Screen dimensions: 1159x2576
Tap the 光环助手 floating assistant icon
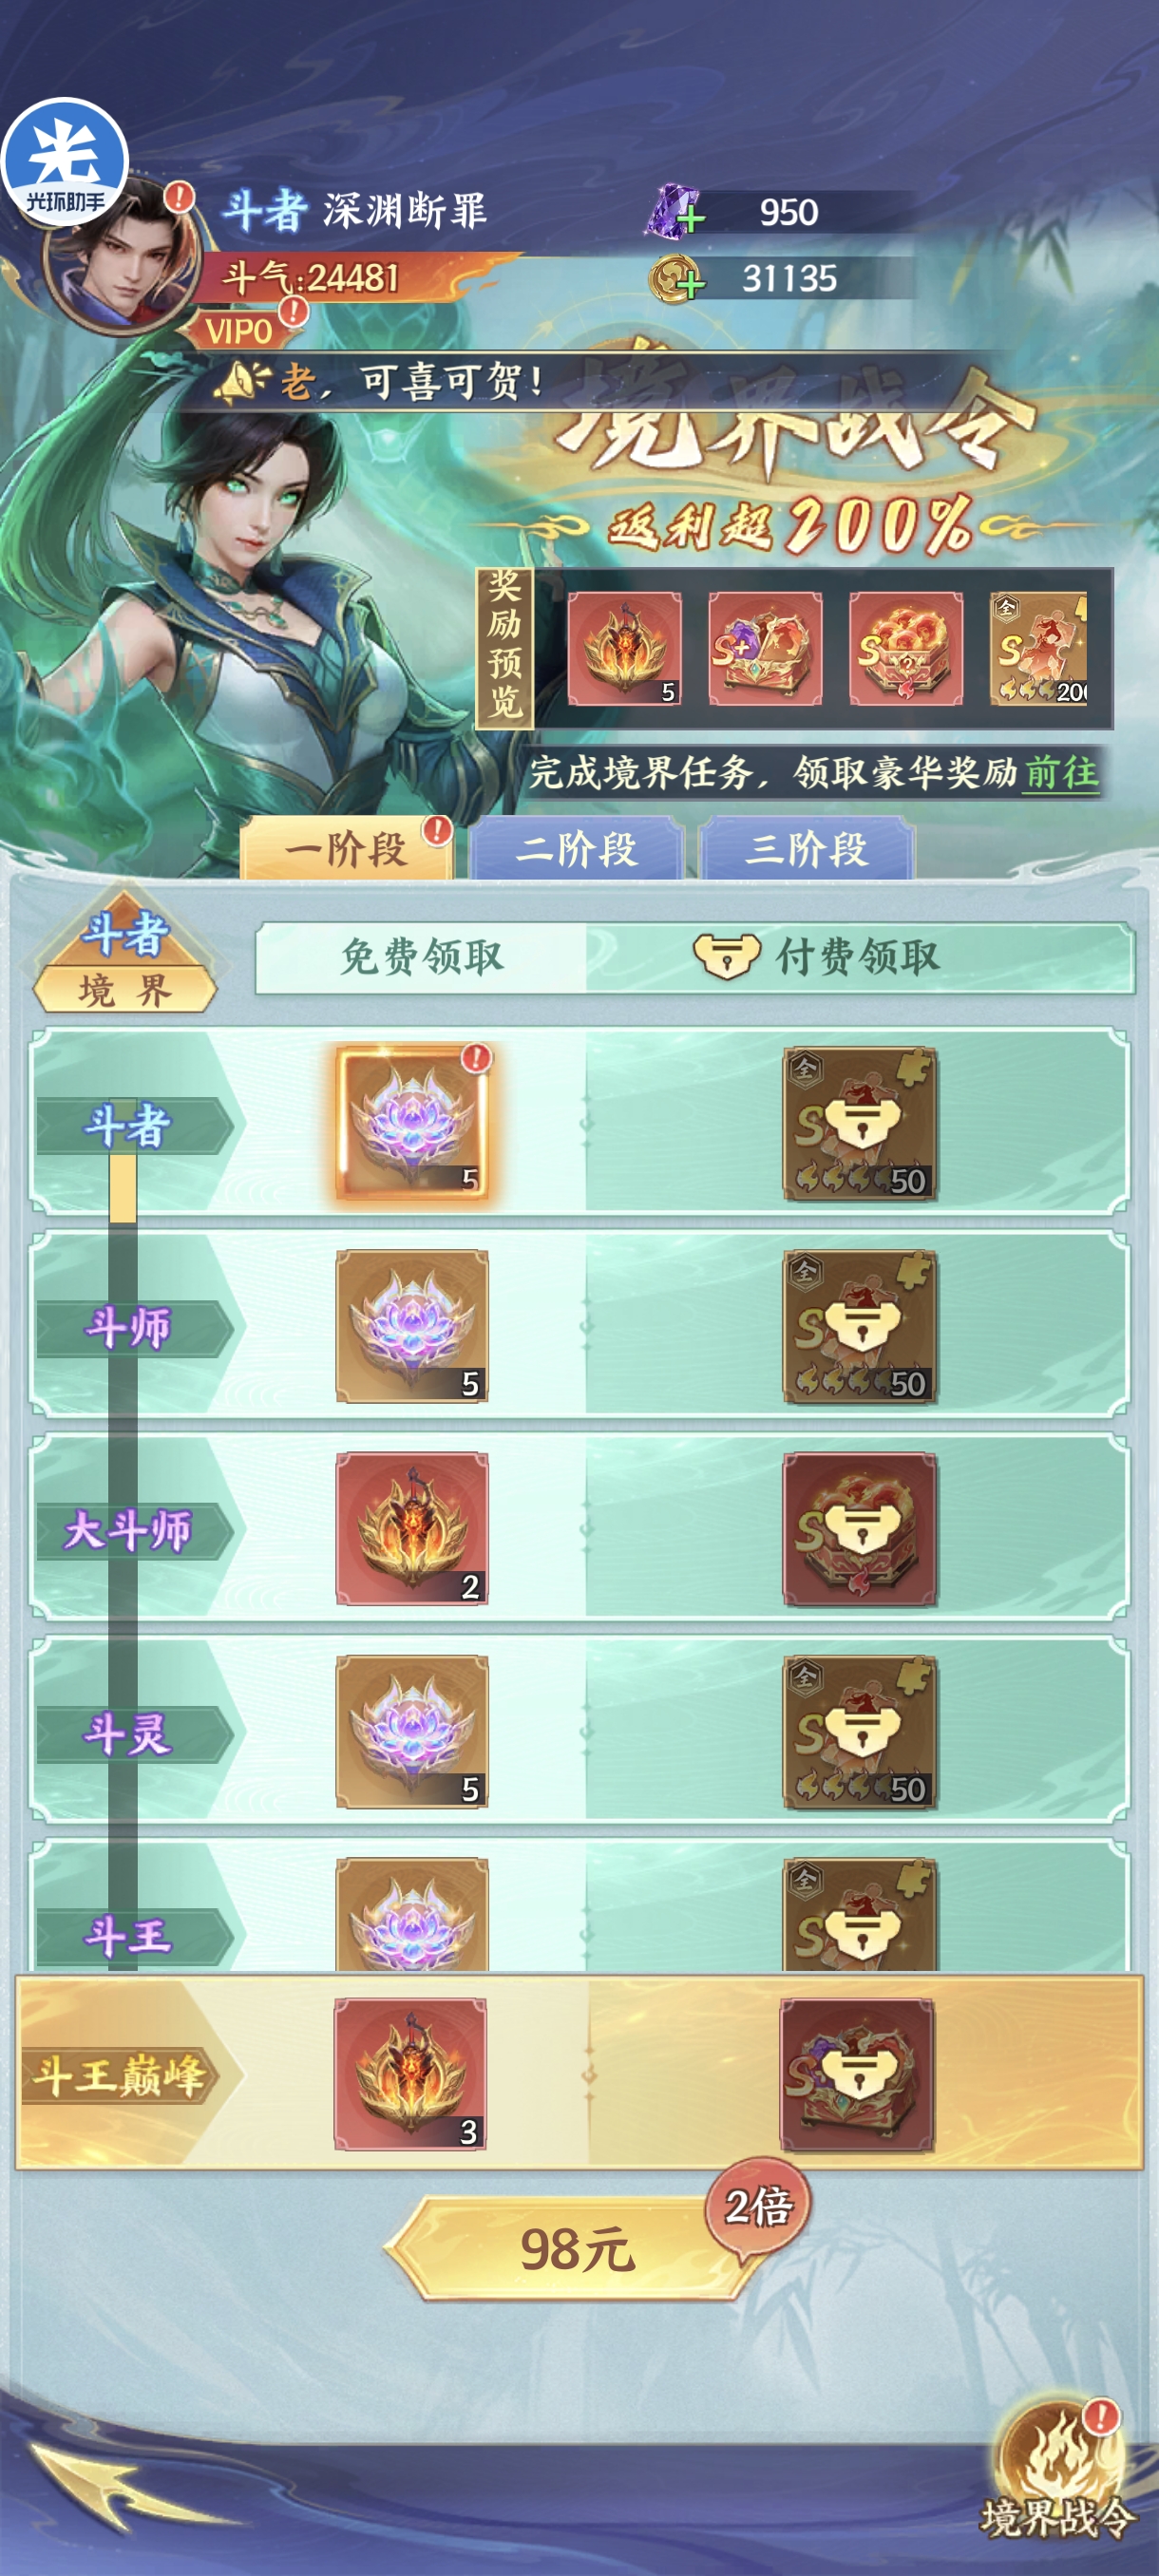pos(66,161)
